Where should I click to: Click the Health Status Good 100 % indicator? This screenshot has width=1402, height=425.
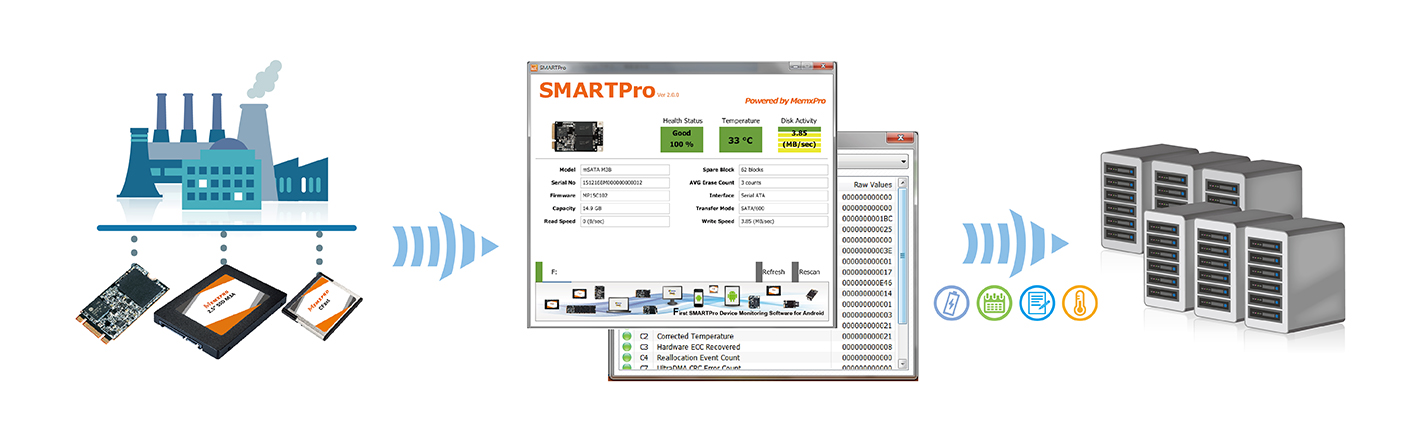(x=682, y=138)
